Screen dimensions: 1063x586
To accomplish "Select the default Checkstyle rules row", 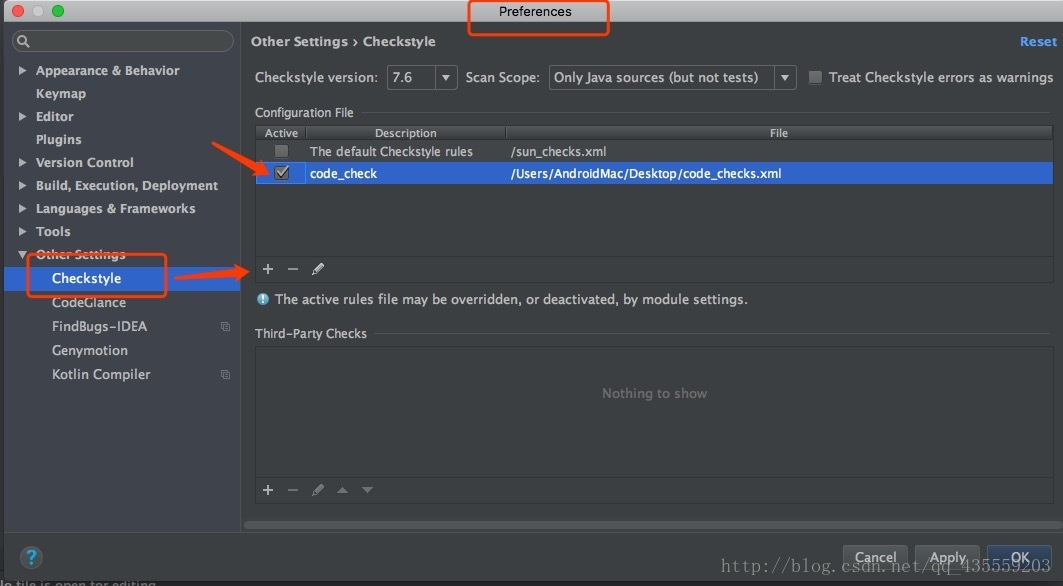I will (x=654, y=151).
